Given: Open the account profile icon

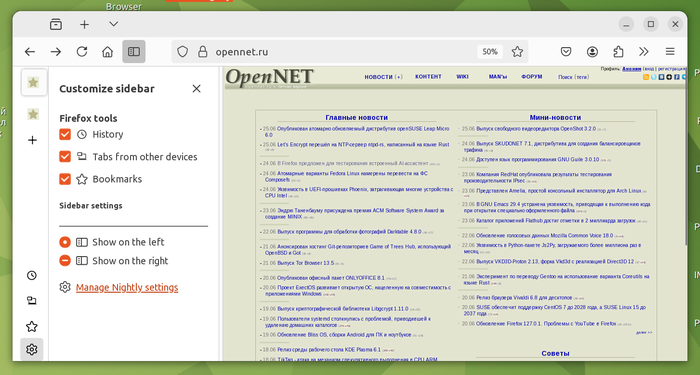Looking at the screenshot, I should (592, 52).
